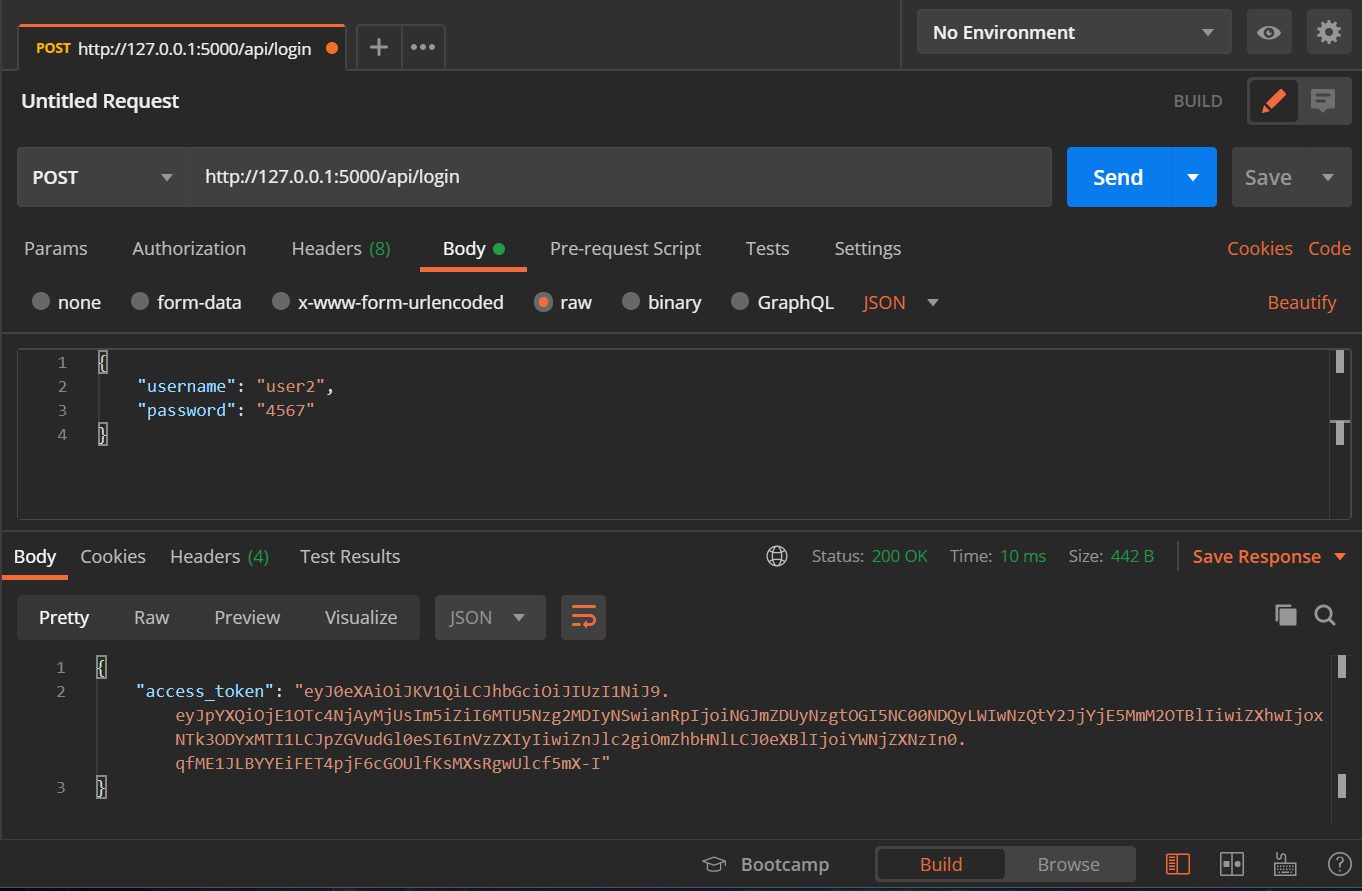Copy response body to clipboard
The height and width of the screenshot is (891, 1362).
click(1286, 616)
